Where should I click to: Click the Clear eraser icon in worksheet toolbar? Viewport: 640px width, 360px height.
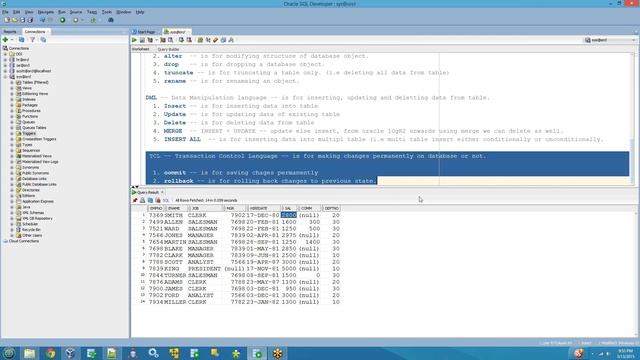pos(216,40)
